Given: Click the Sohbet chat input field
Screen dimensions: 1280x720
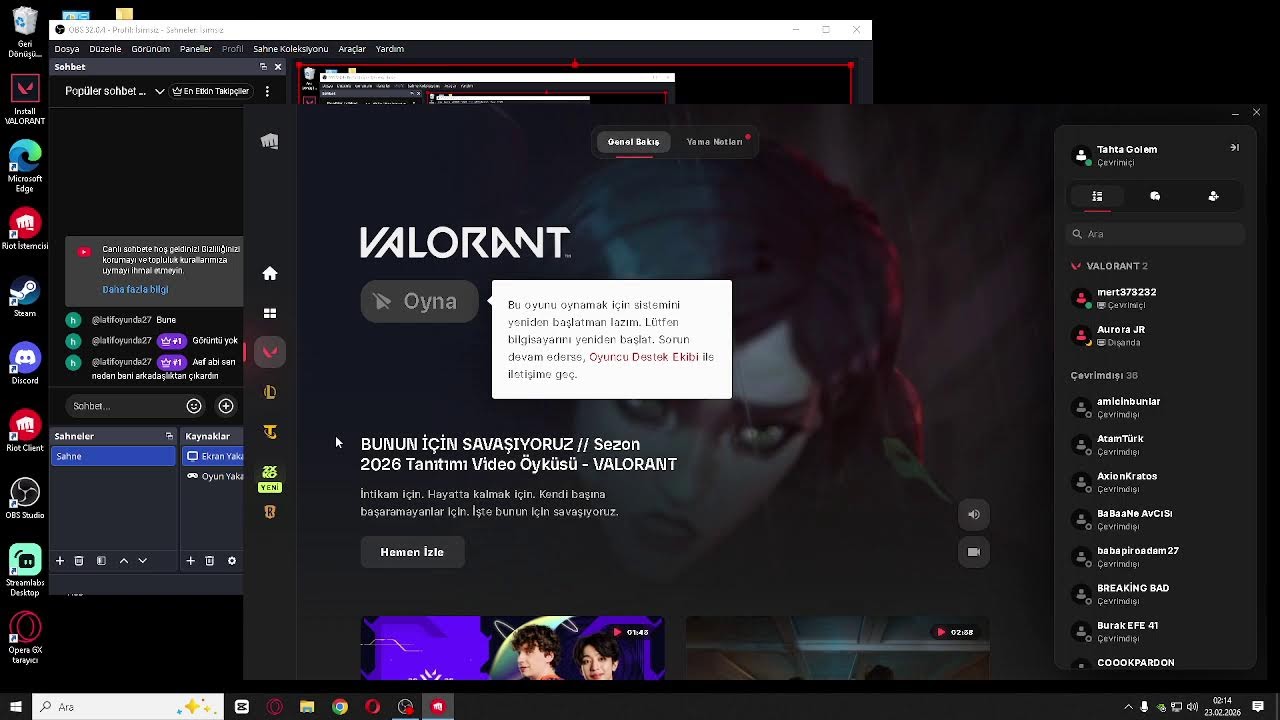Looking at the screenshot, I should [x=124, y=406].
